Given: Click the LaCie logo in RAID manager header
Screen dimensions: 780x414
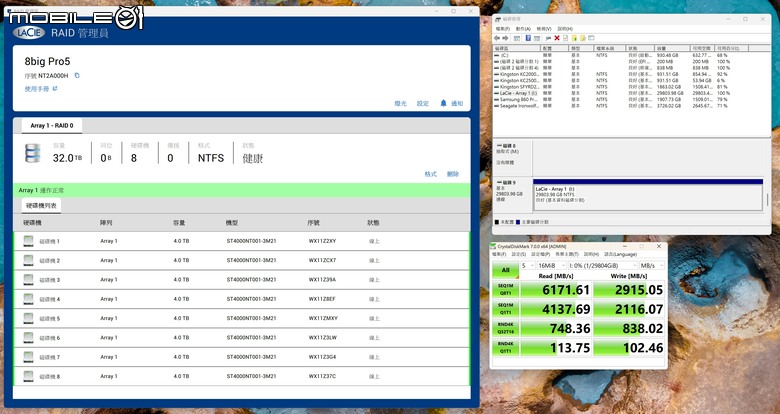Looking at the screenshot, I should coord(29,33).
